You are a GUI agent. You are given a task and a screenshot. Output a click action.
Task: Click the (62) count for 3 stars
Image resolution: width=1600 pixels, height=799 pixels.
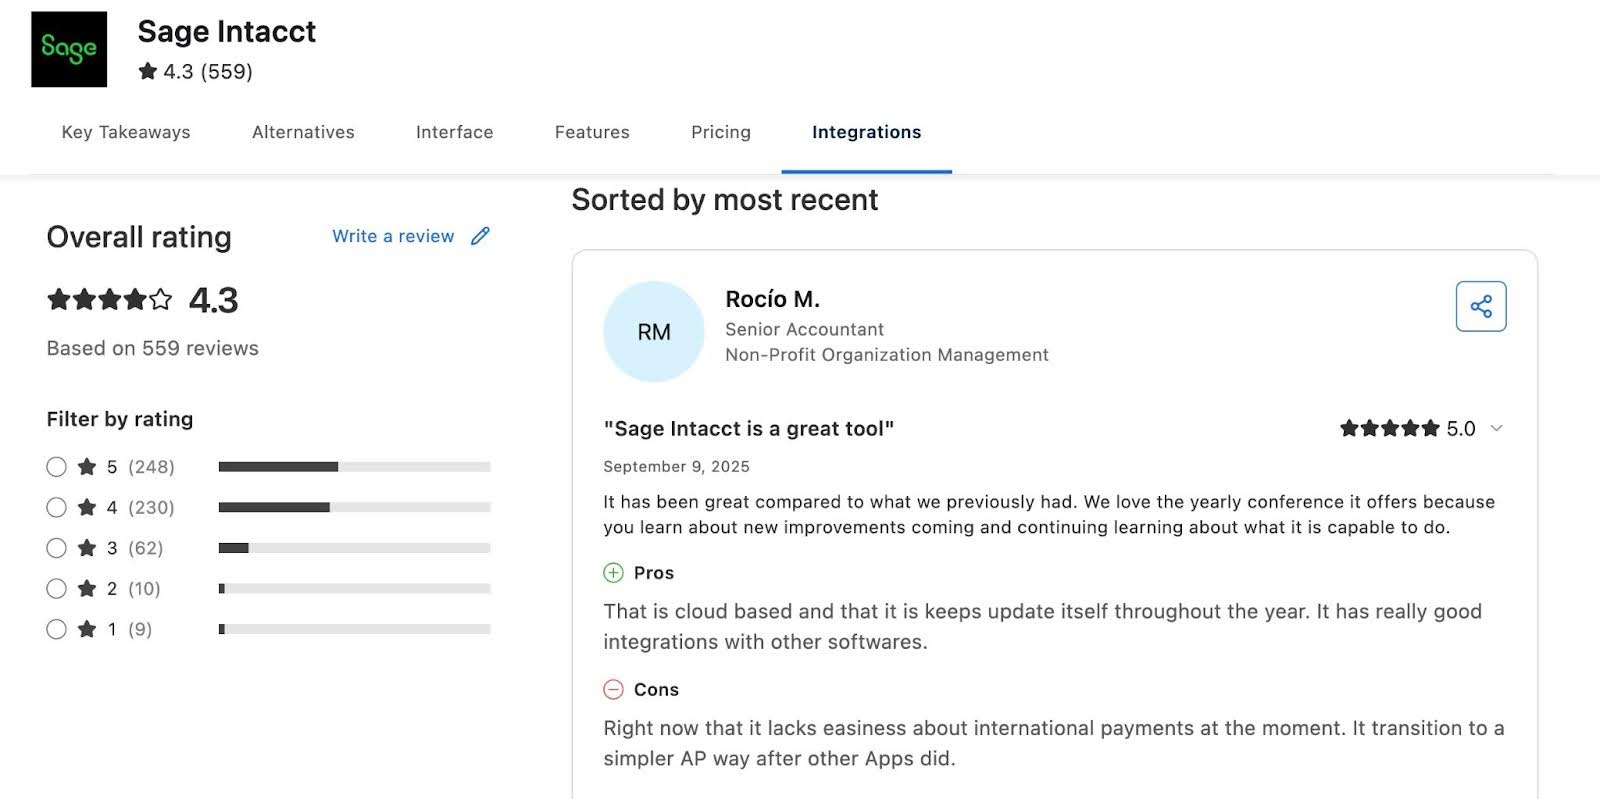(x=146, y=548)
